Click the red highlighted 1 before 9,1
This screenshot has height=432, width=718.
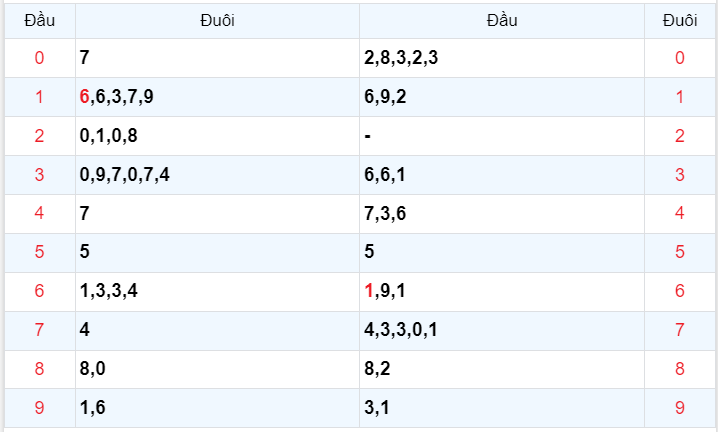click(369, 291)
